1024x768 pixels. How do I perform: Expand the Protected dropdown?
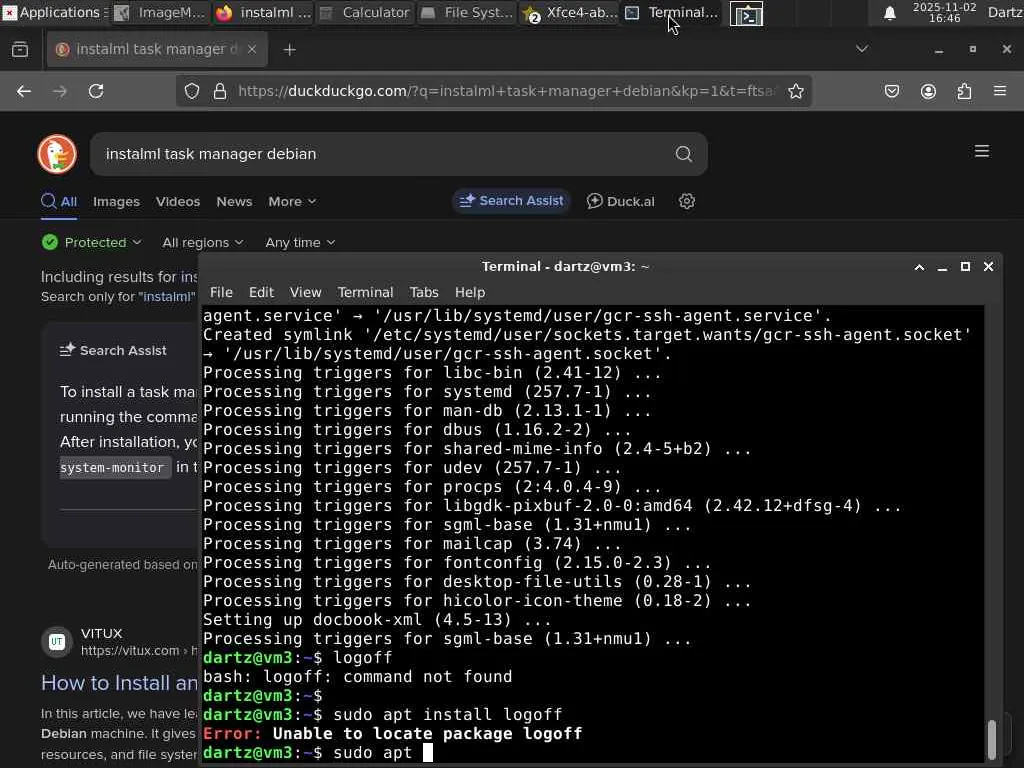point(91,242)
